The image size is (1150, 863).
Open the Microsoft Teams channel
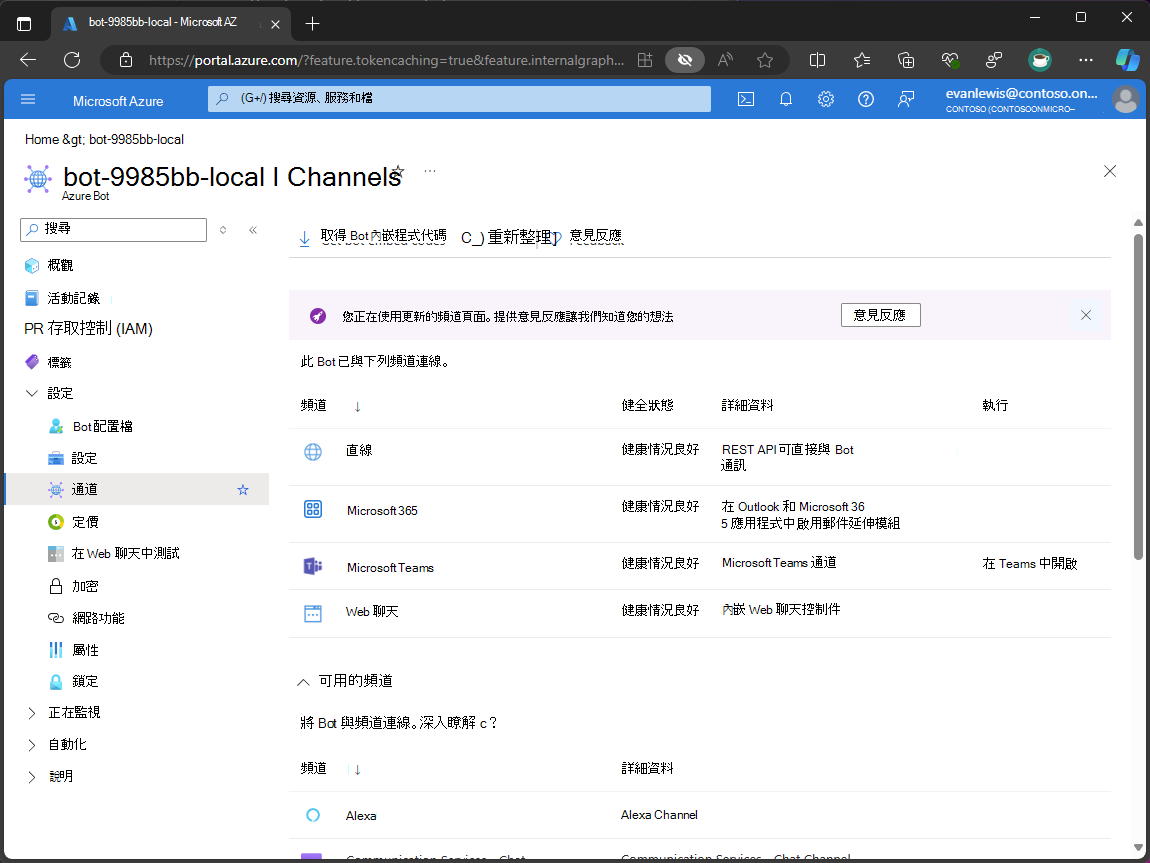pos(390,568)
